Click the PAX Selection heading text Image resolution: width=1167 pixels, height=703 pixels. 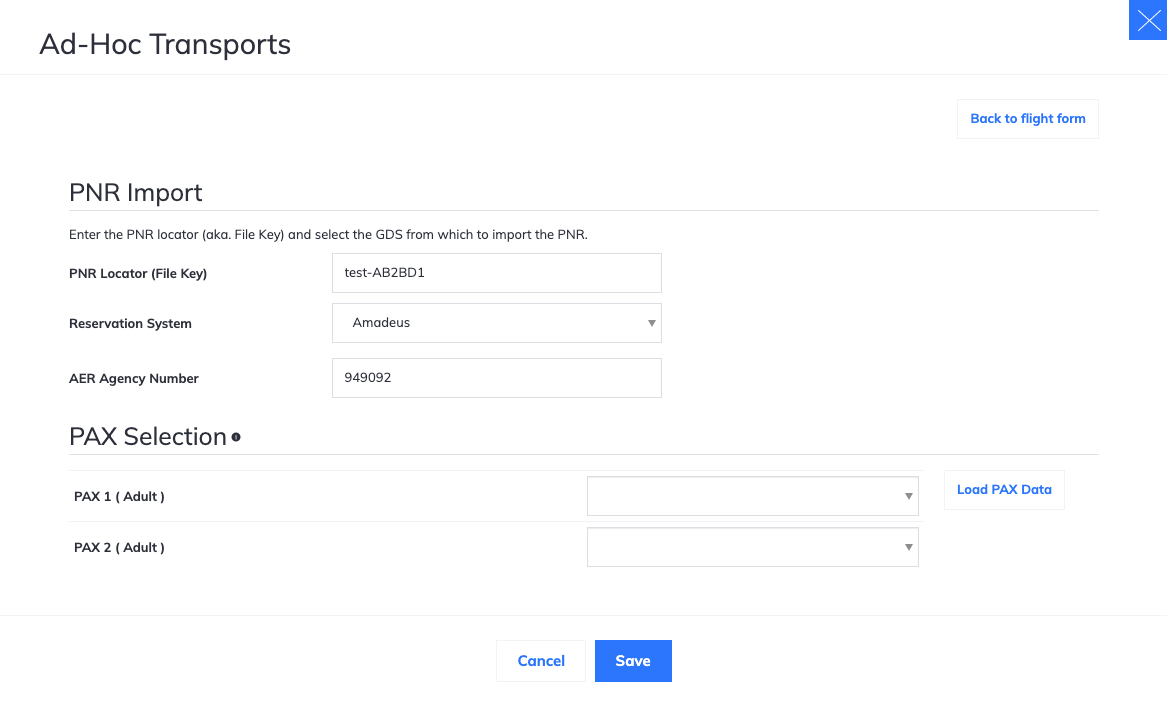tap(148, 437)
